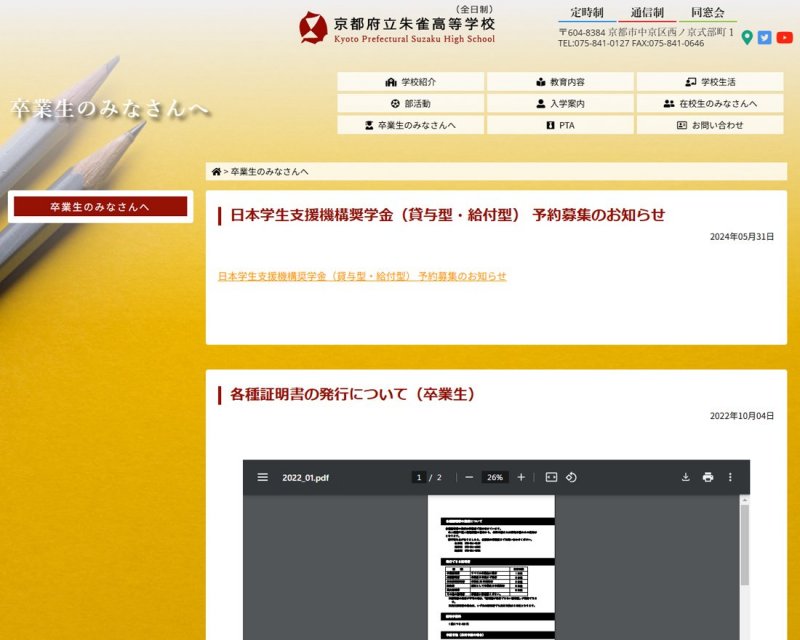The width and height of the screenshot is (800, 640).
Task: Open the school's Twitter page icon
Action: click(x=765, y=38)
